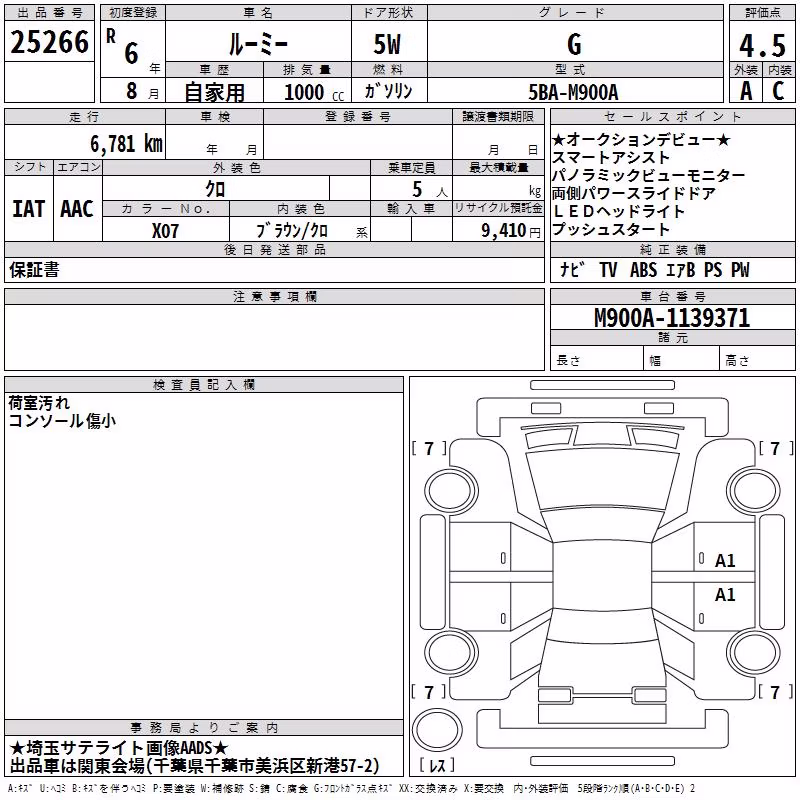Image resolution: width=800 pixels, height=800 pixels.
Task: Click legend entry XX:交換済み
Action: pyautogui.click(x=429, y=788)
